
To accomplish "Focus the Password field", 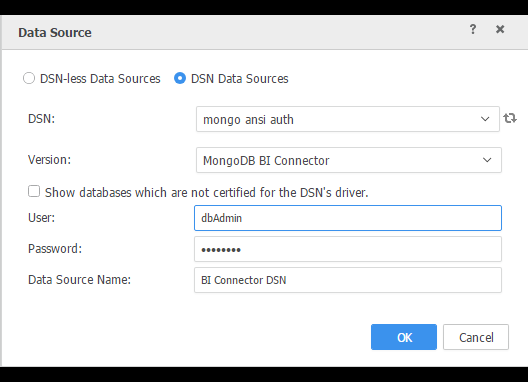I will 348,249.
